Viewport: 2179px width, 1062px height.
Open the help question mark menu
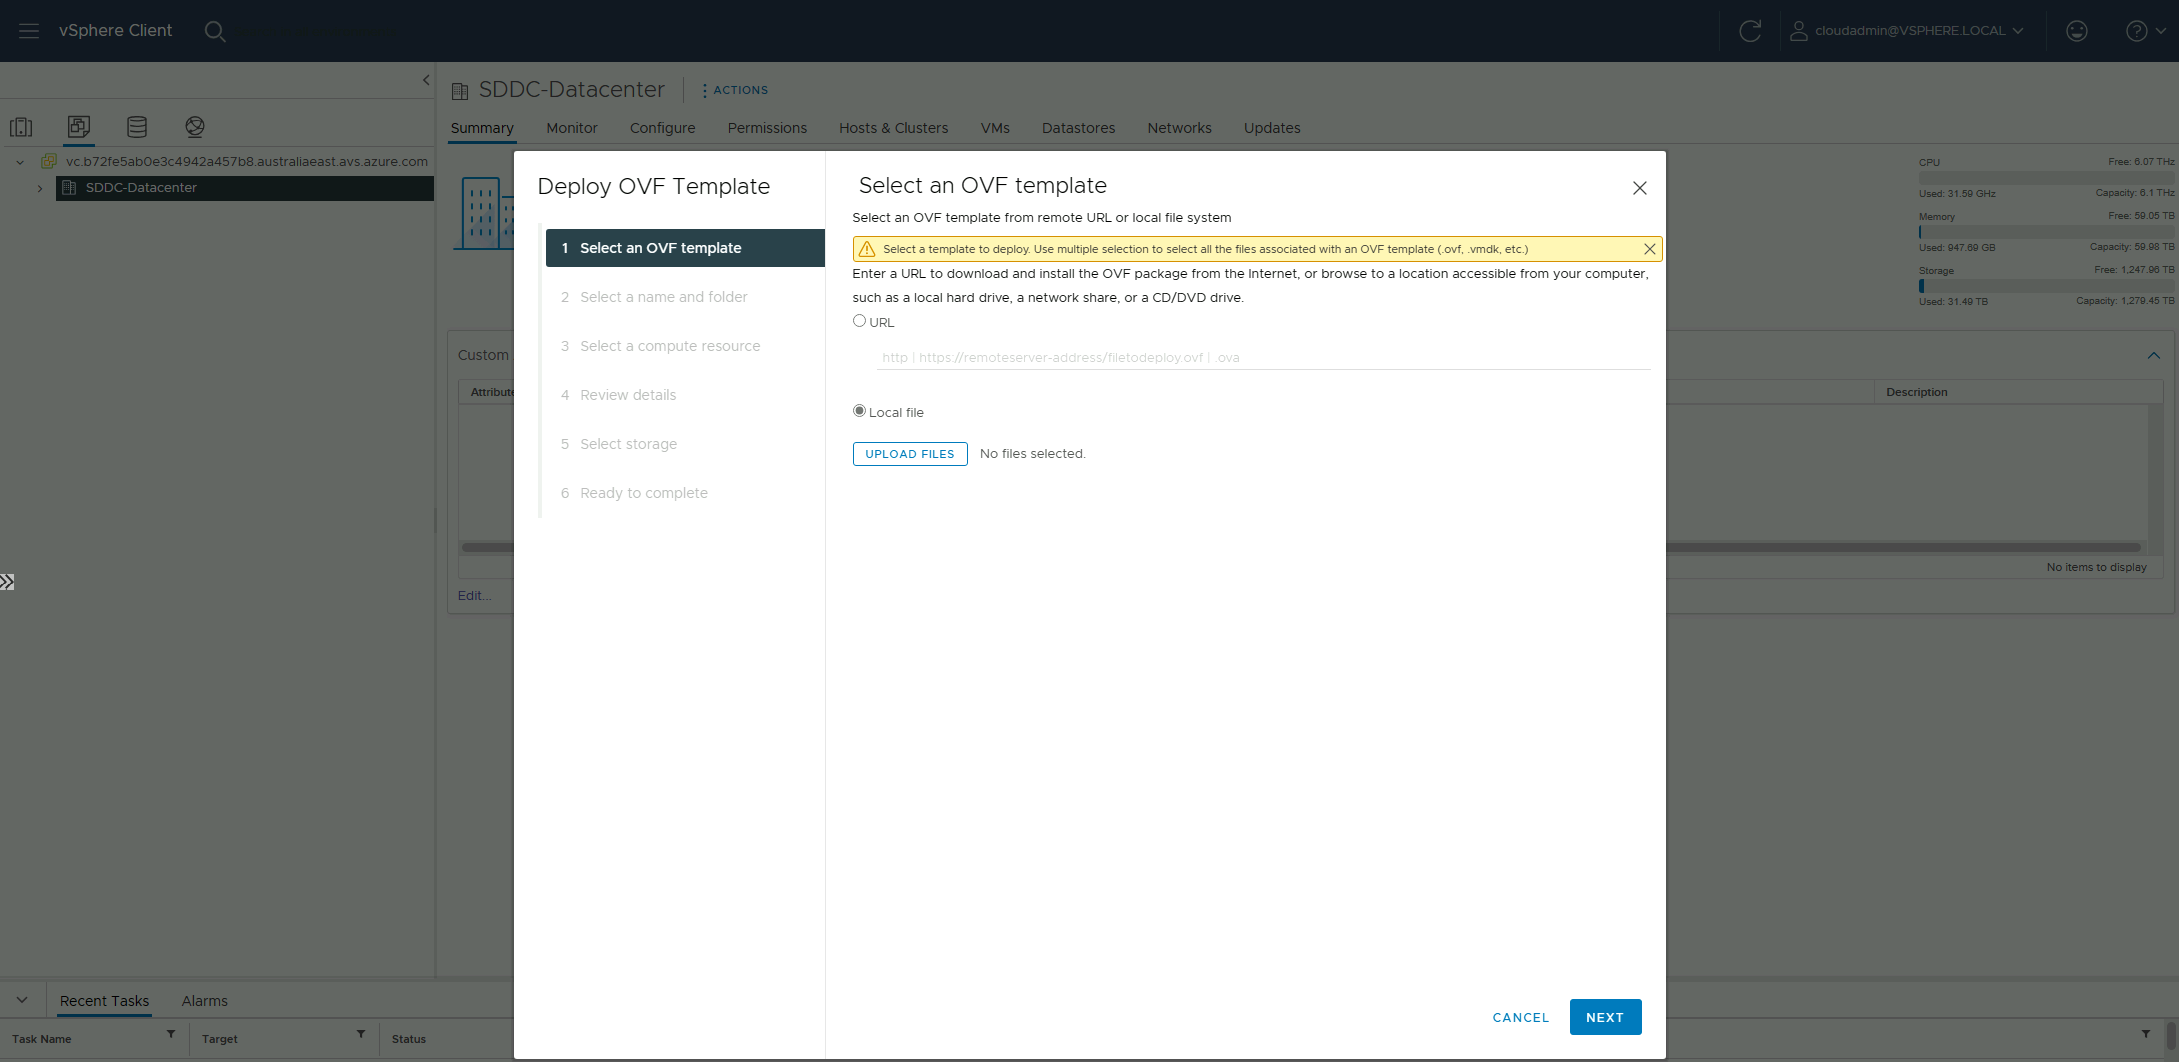click(x=2145, y=31)
